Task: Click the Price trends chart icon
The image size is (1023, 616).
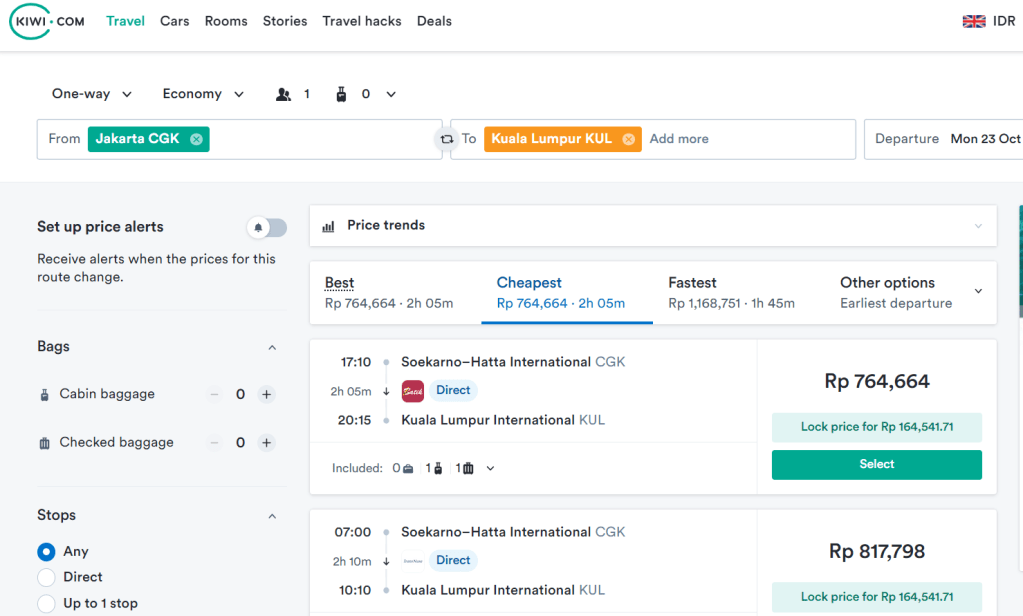Action: (328, 226)
